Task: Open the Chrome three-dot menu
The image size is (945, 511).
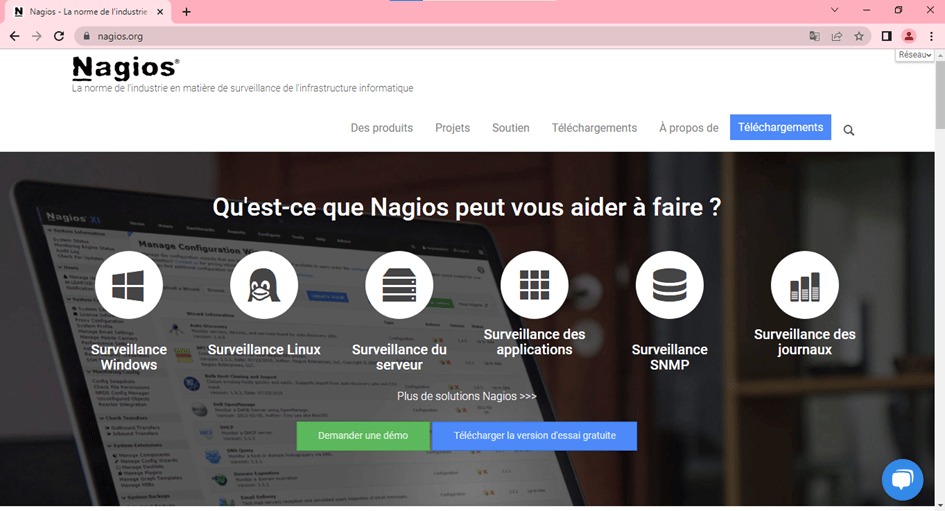Action: [931, 36]
